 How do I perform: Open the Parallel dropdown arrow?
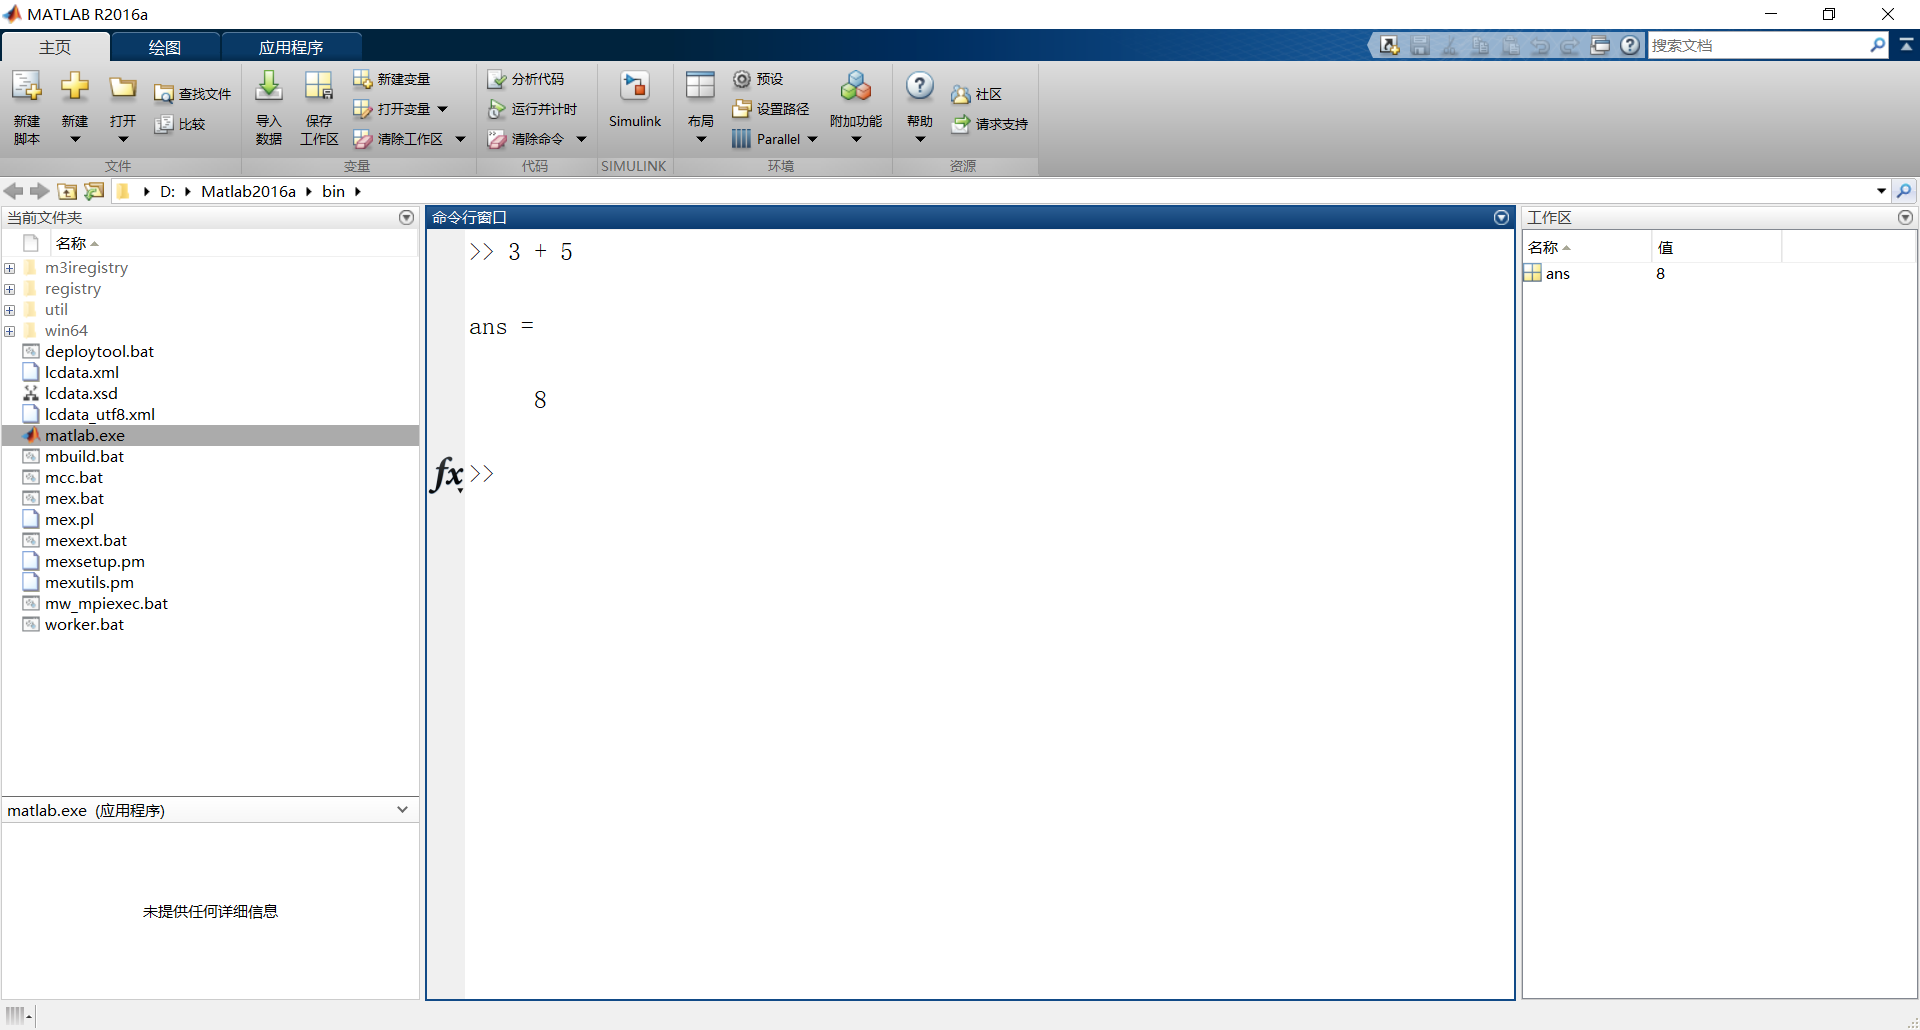(812, 139)
